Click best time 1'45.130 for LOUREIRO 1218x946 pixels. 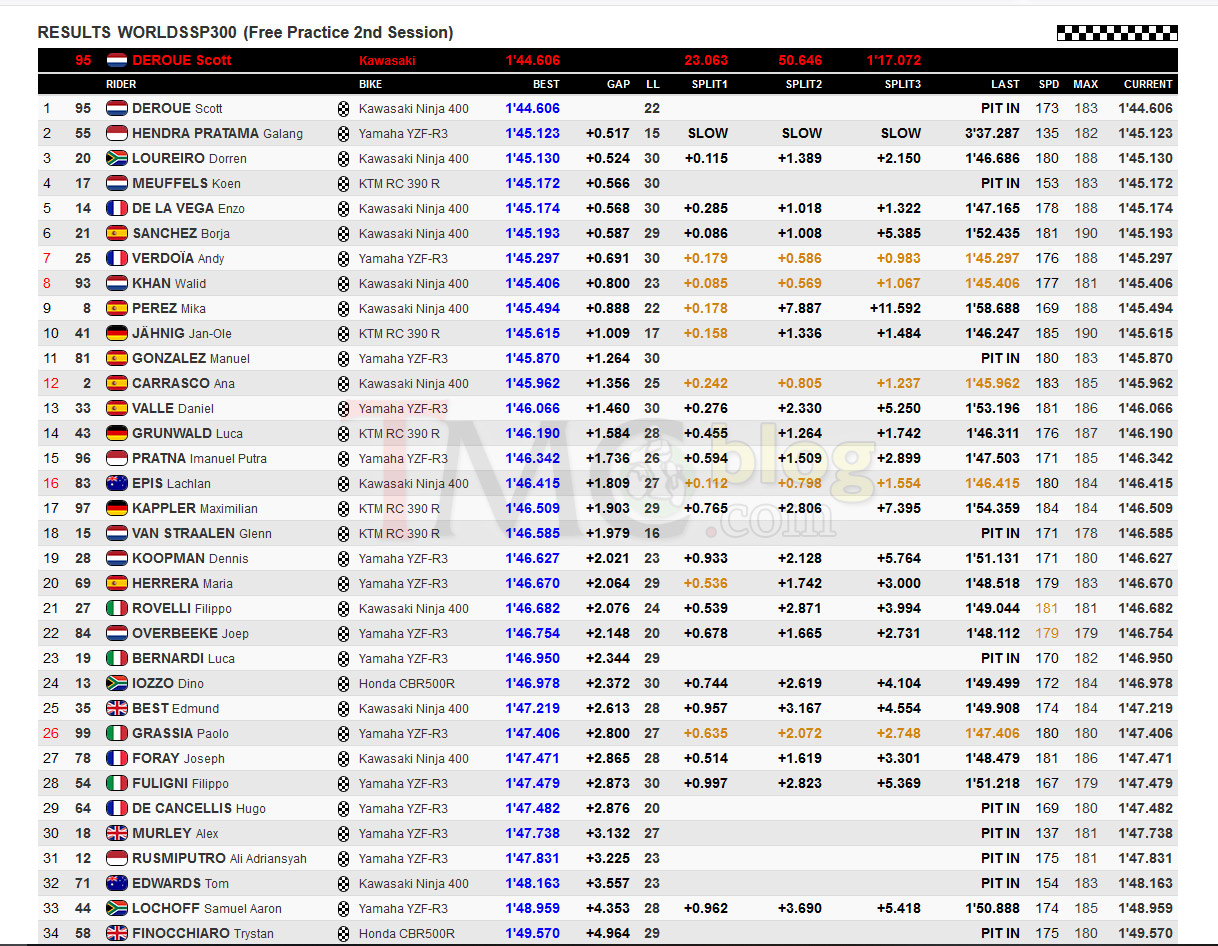point(532,158)
